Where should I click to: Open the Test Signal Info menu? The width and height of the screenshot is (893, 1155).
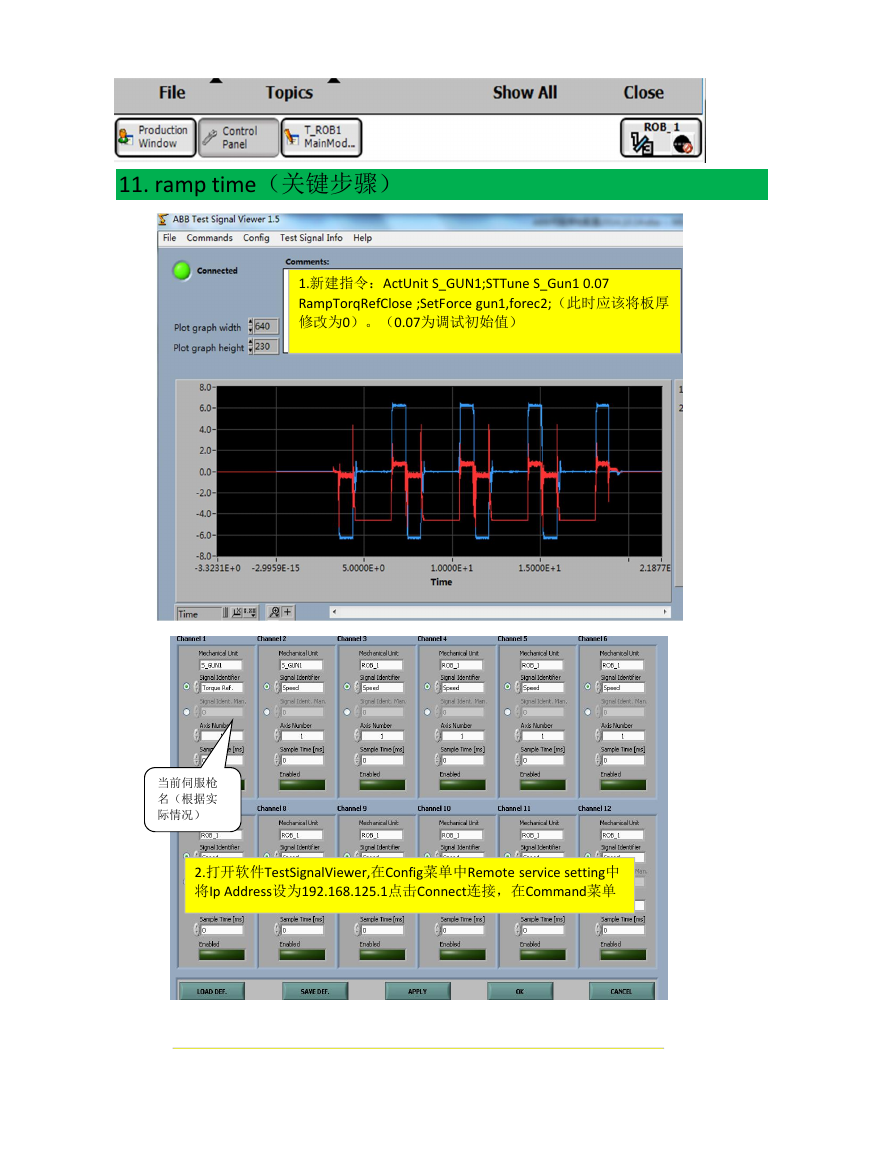pos(311,238)
